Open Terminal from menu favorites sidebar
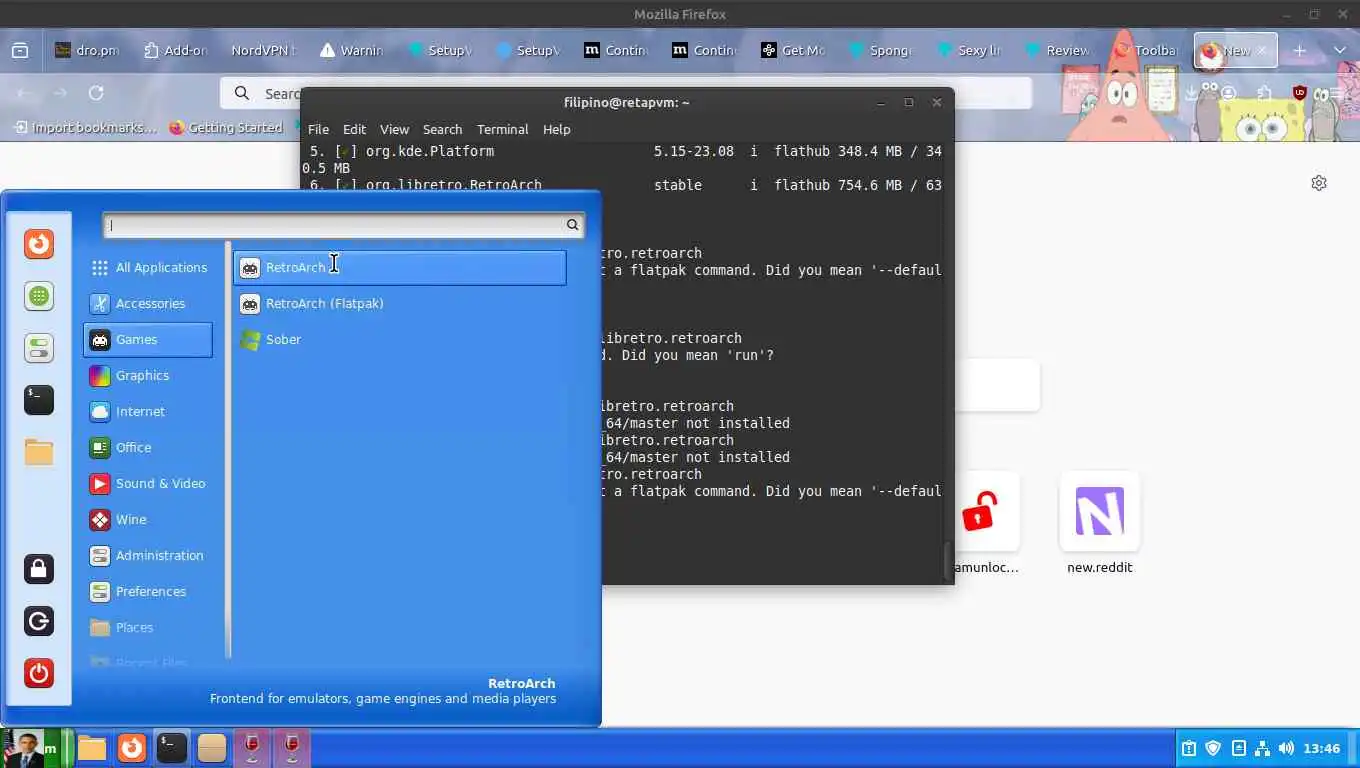 39,400
